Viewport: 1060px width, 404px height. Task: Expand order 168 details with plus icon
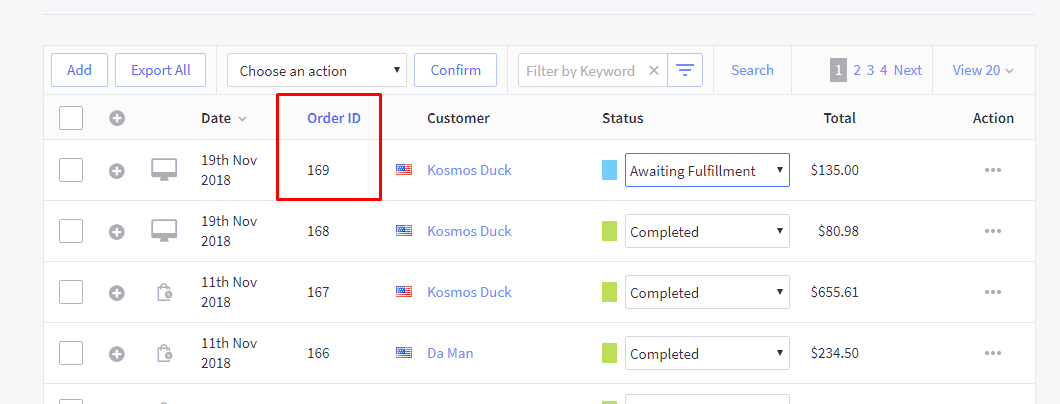point(117,232)
